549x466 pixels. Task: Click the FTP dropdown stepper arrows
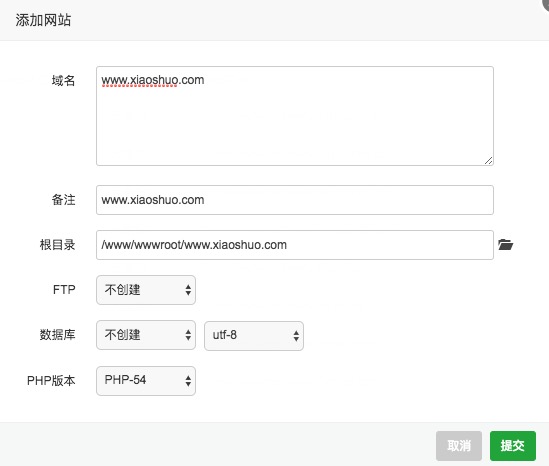pyautogui.click(x=188, y=290)
